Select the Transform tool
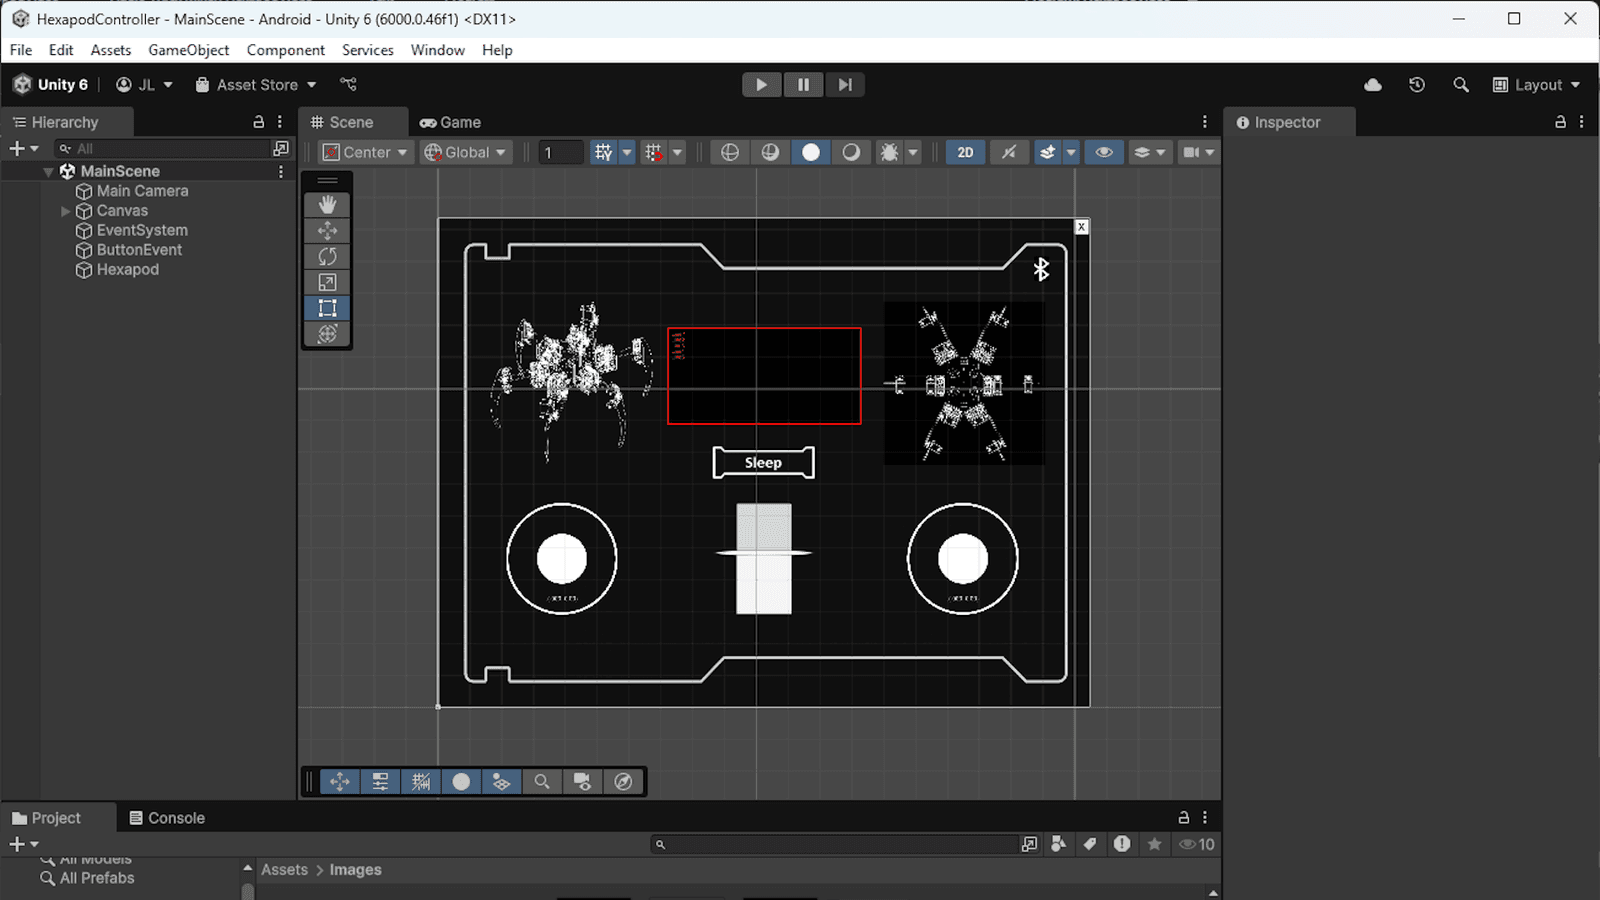 point(327,334)
